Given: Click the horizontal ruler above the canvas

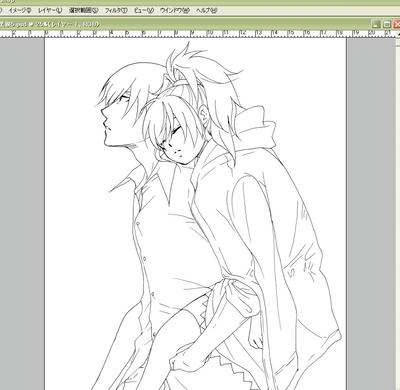Looking at the screenshot, I should 198,34.
